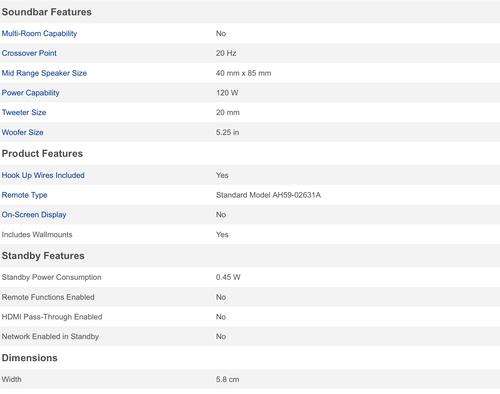Open the Remote Type link
The image size is (500, 394).
coord(25,195)
